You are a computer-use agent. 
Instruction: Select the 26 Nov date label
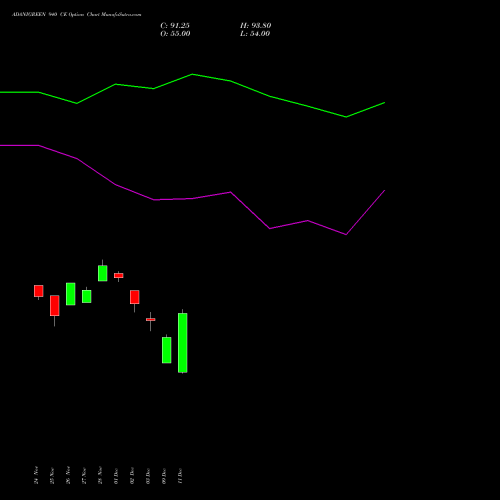(68, 475)
